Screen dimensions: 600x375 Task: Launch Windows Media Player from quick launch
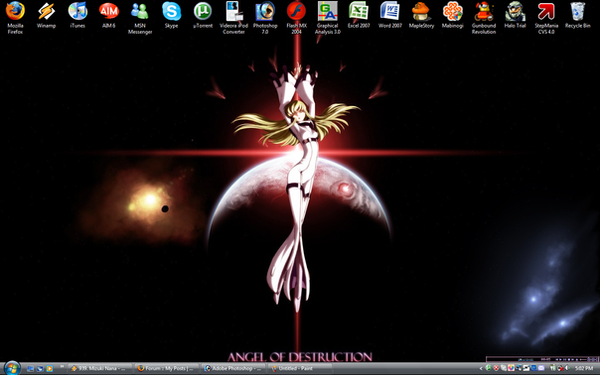tap(49, 369)
